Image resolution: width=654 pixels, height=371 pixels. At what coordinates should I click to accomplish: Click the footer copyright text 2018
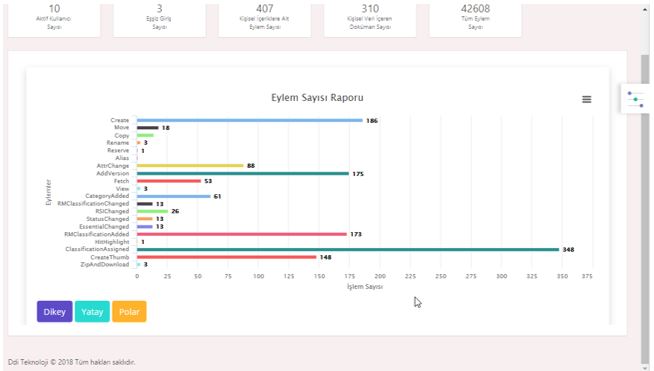[x=72, y=362]
